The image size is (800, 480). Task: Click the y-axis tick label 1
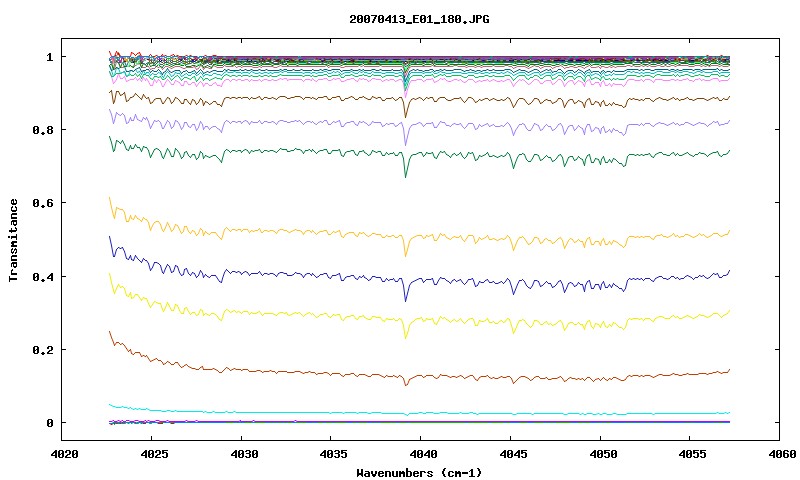tap(49, 57)
